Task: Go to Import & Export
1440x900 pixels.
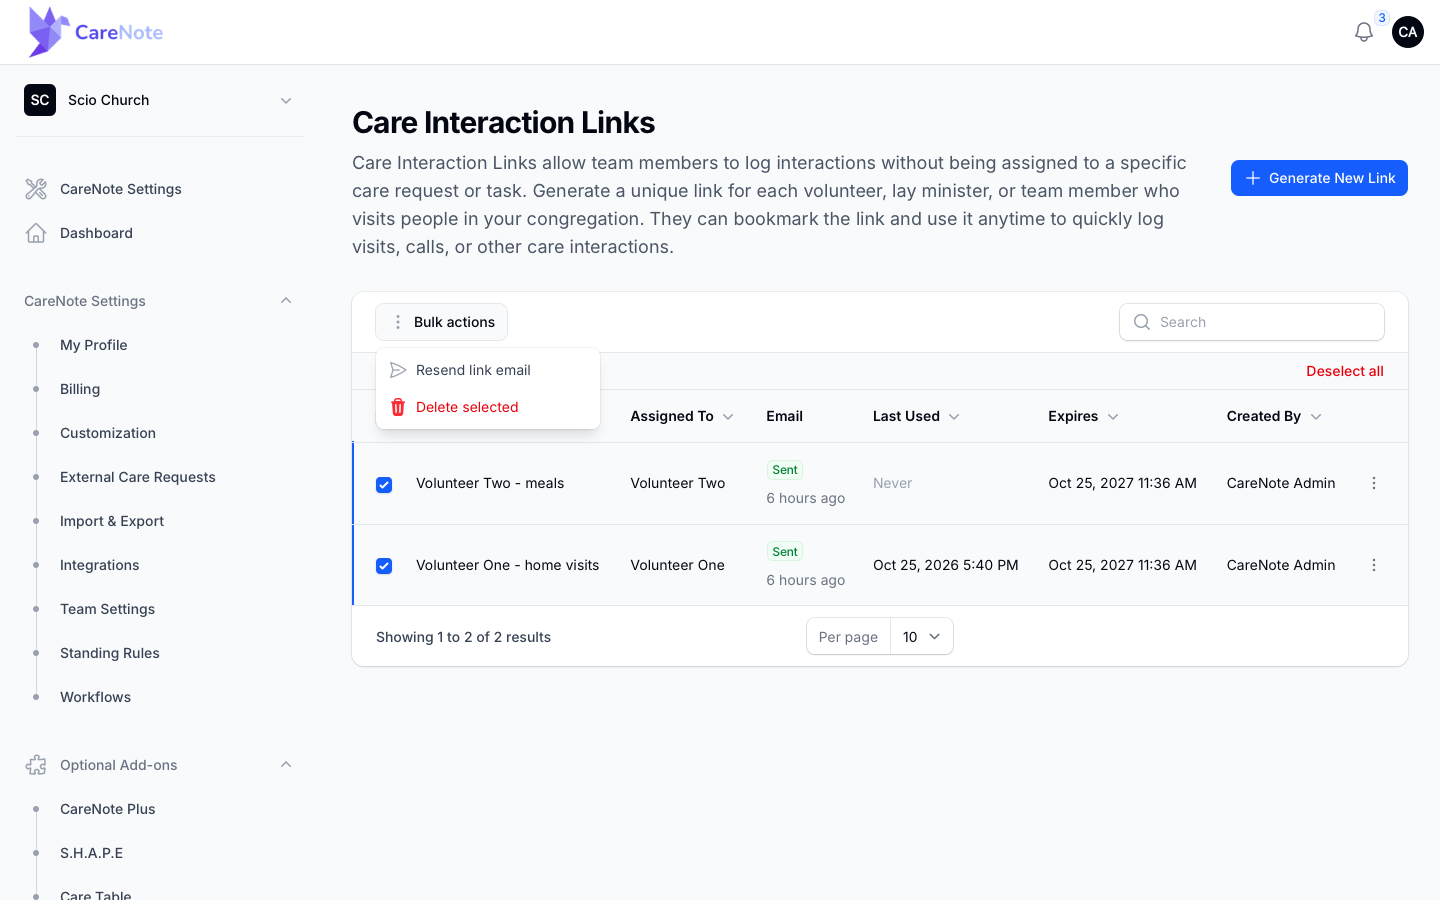Action: click(x=112, y=521)
